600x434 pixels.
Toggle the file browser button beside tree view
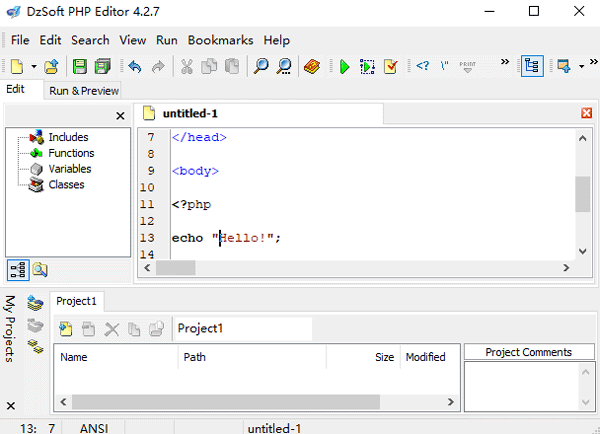click(x=39, y=268)
